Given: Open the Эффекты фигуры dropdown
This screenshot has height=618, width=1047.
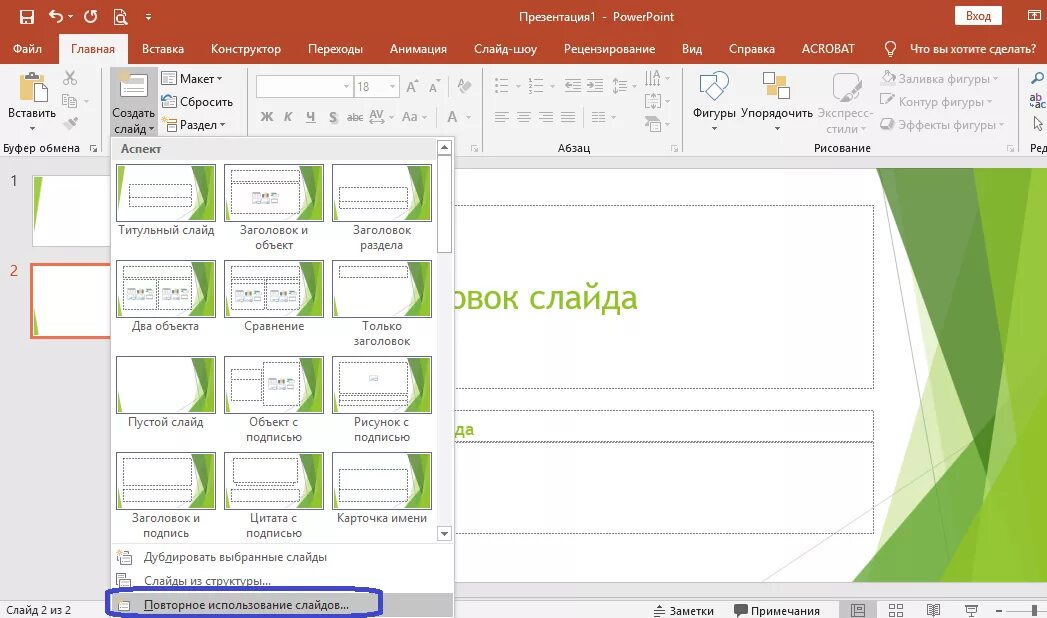Looking at the screenshot, I should (942, 125).
